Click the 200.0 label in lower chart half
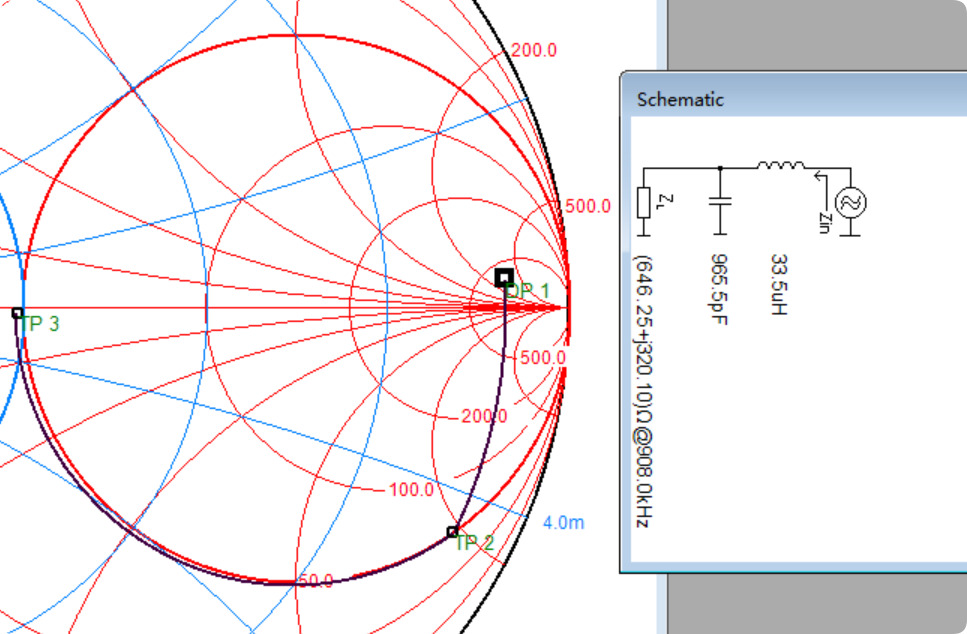 [484, 416]
